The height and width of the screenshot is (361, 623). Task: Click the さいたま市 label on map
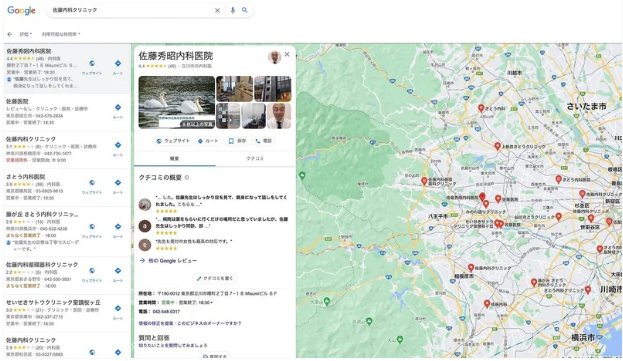tap(586, 106)
